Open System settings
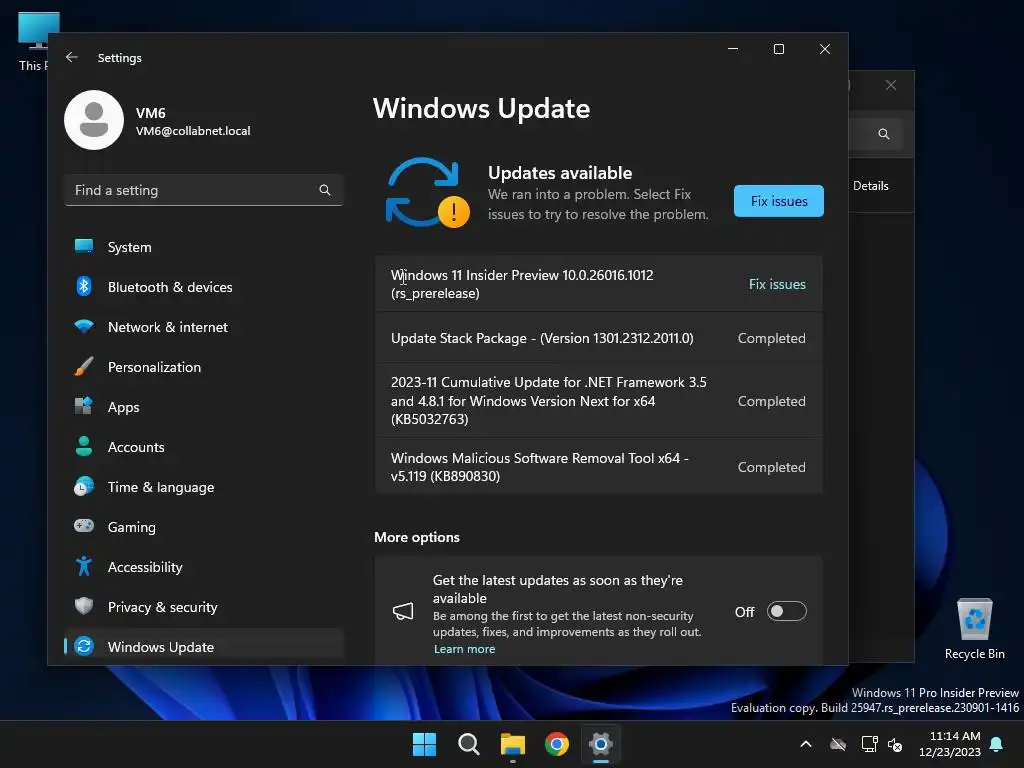 pos(204,247)
